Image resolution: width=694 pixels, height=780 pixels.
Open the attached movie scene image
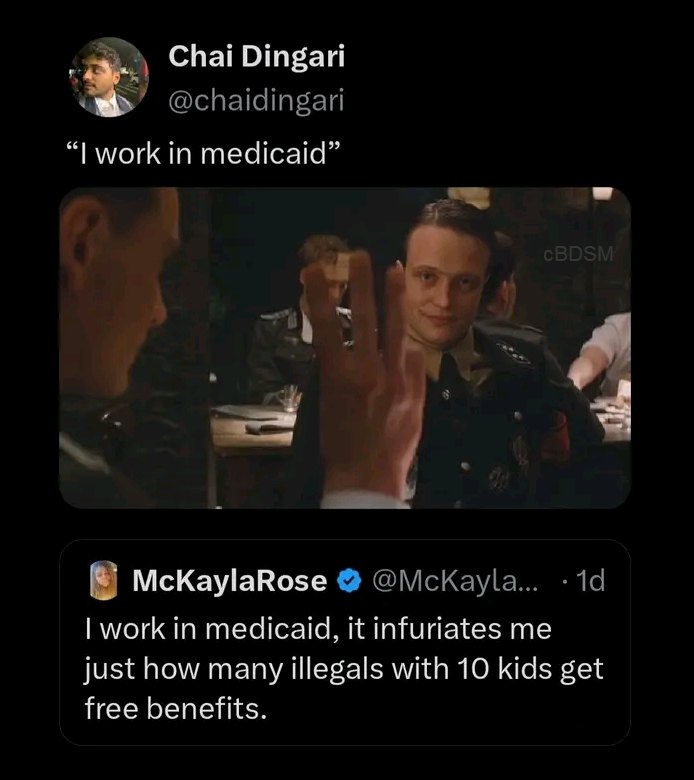(x=344, y=347)
